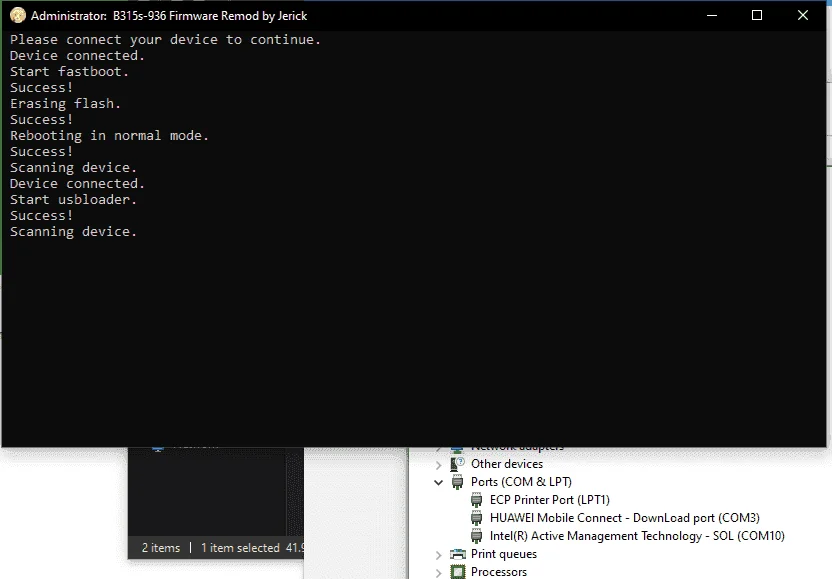Click 'Please connect your device to continue.' line
This screenshot has width=832, height=579.
[x=166, y=40]
